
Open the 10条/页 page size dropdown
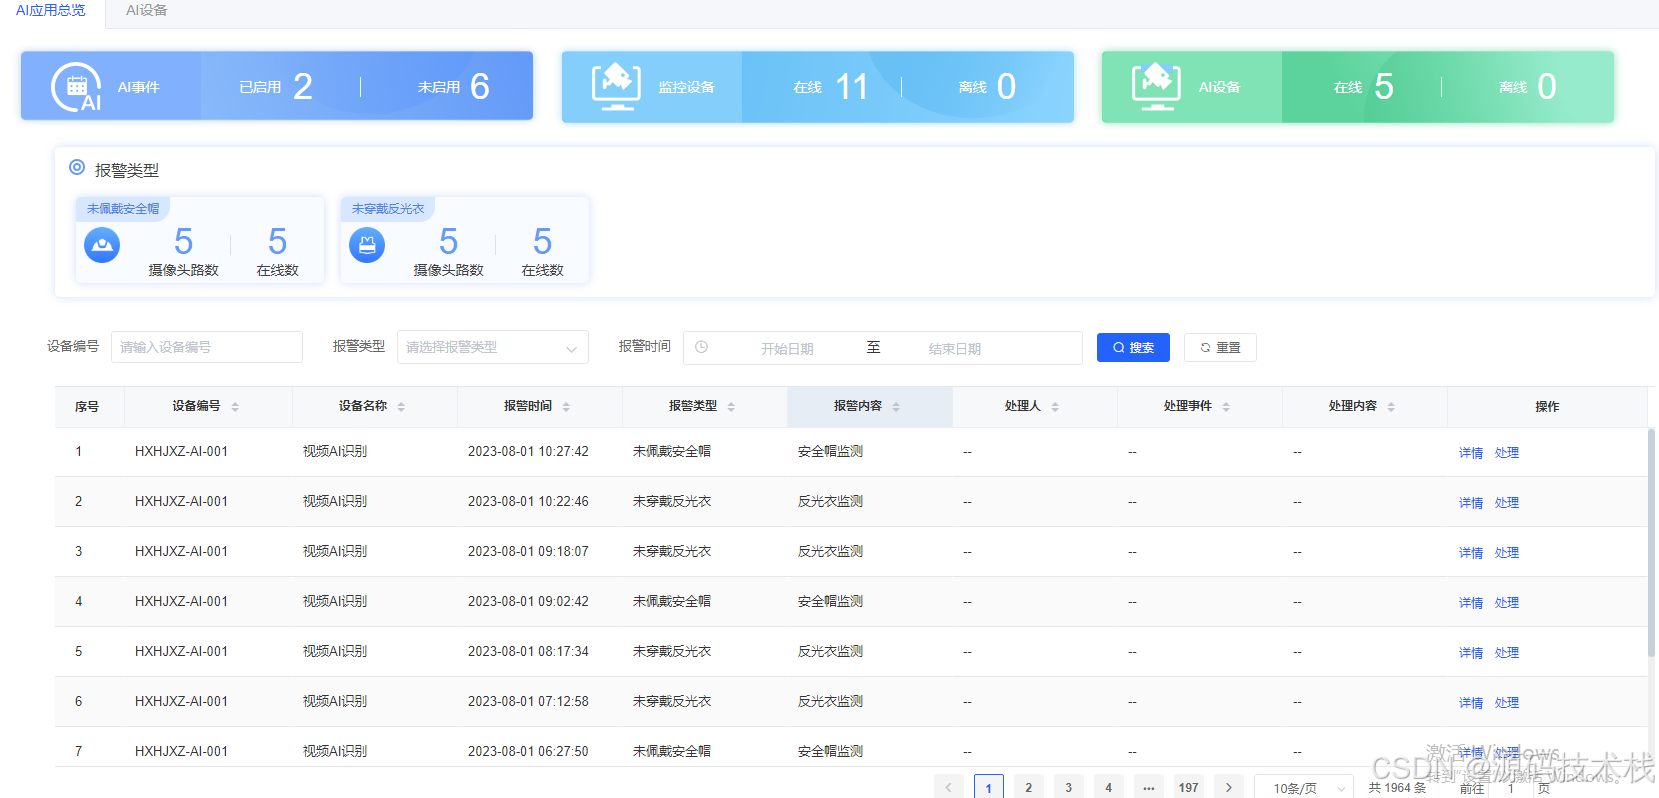1303,788
